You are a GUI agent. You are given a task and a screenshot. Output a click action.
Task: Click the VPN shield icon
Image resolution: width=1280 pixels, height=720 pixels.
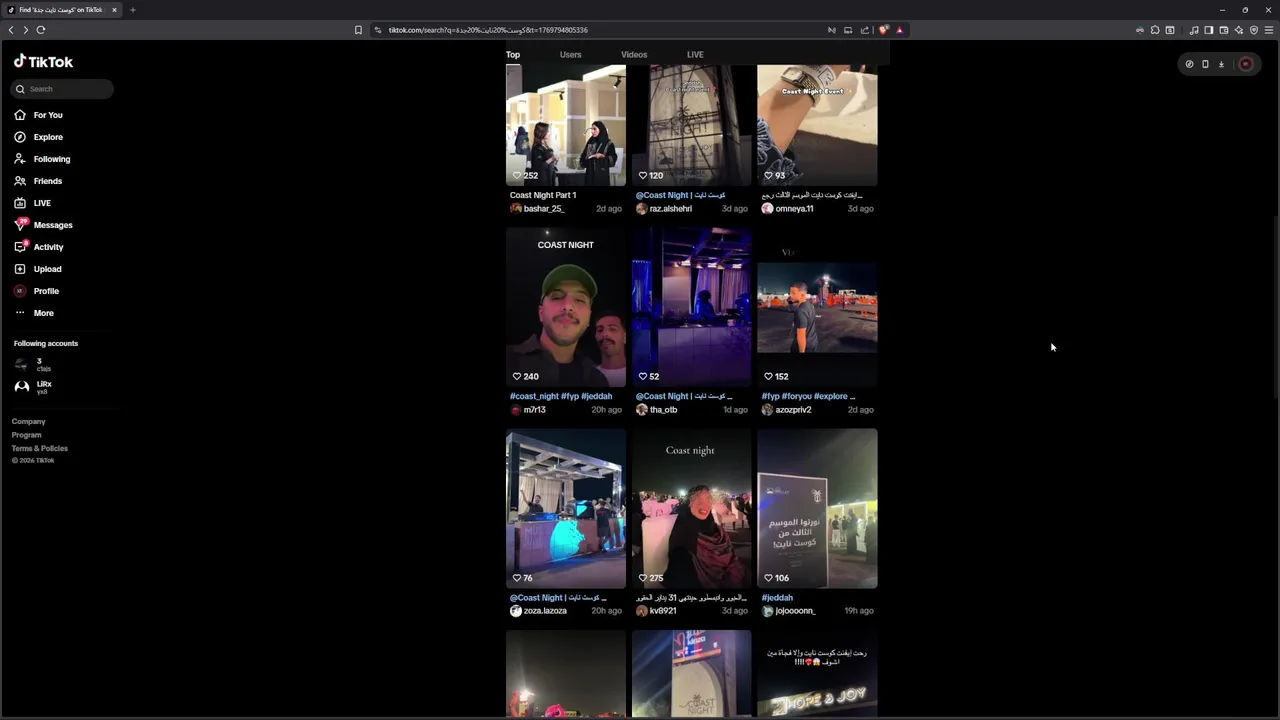click(x=1254, y=30)
